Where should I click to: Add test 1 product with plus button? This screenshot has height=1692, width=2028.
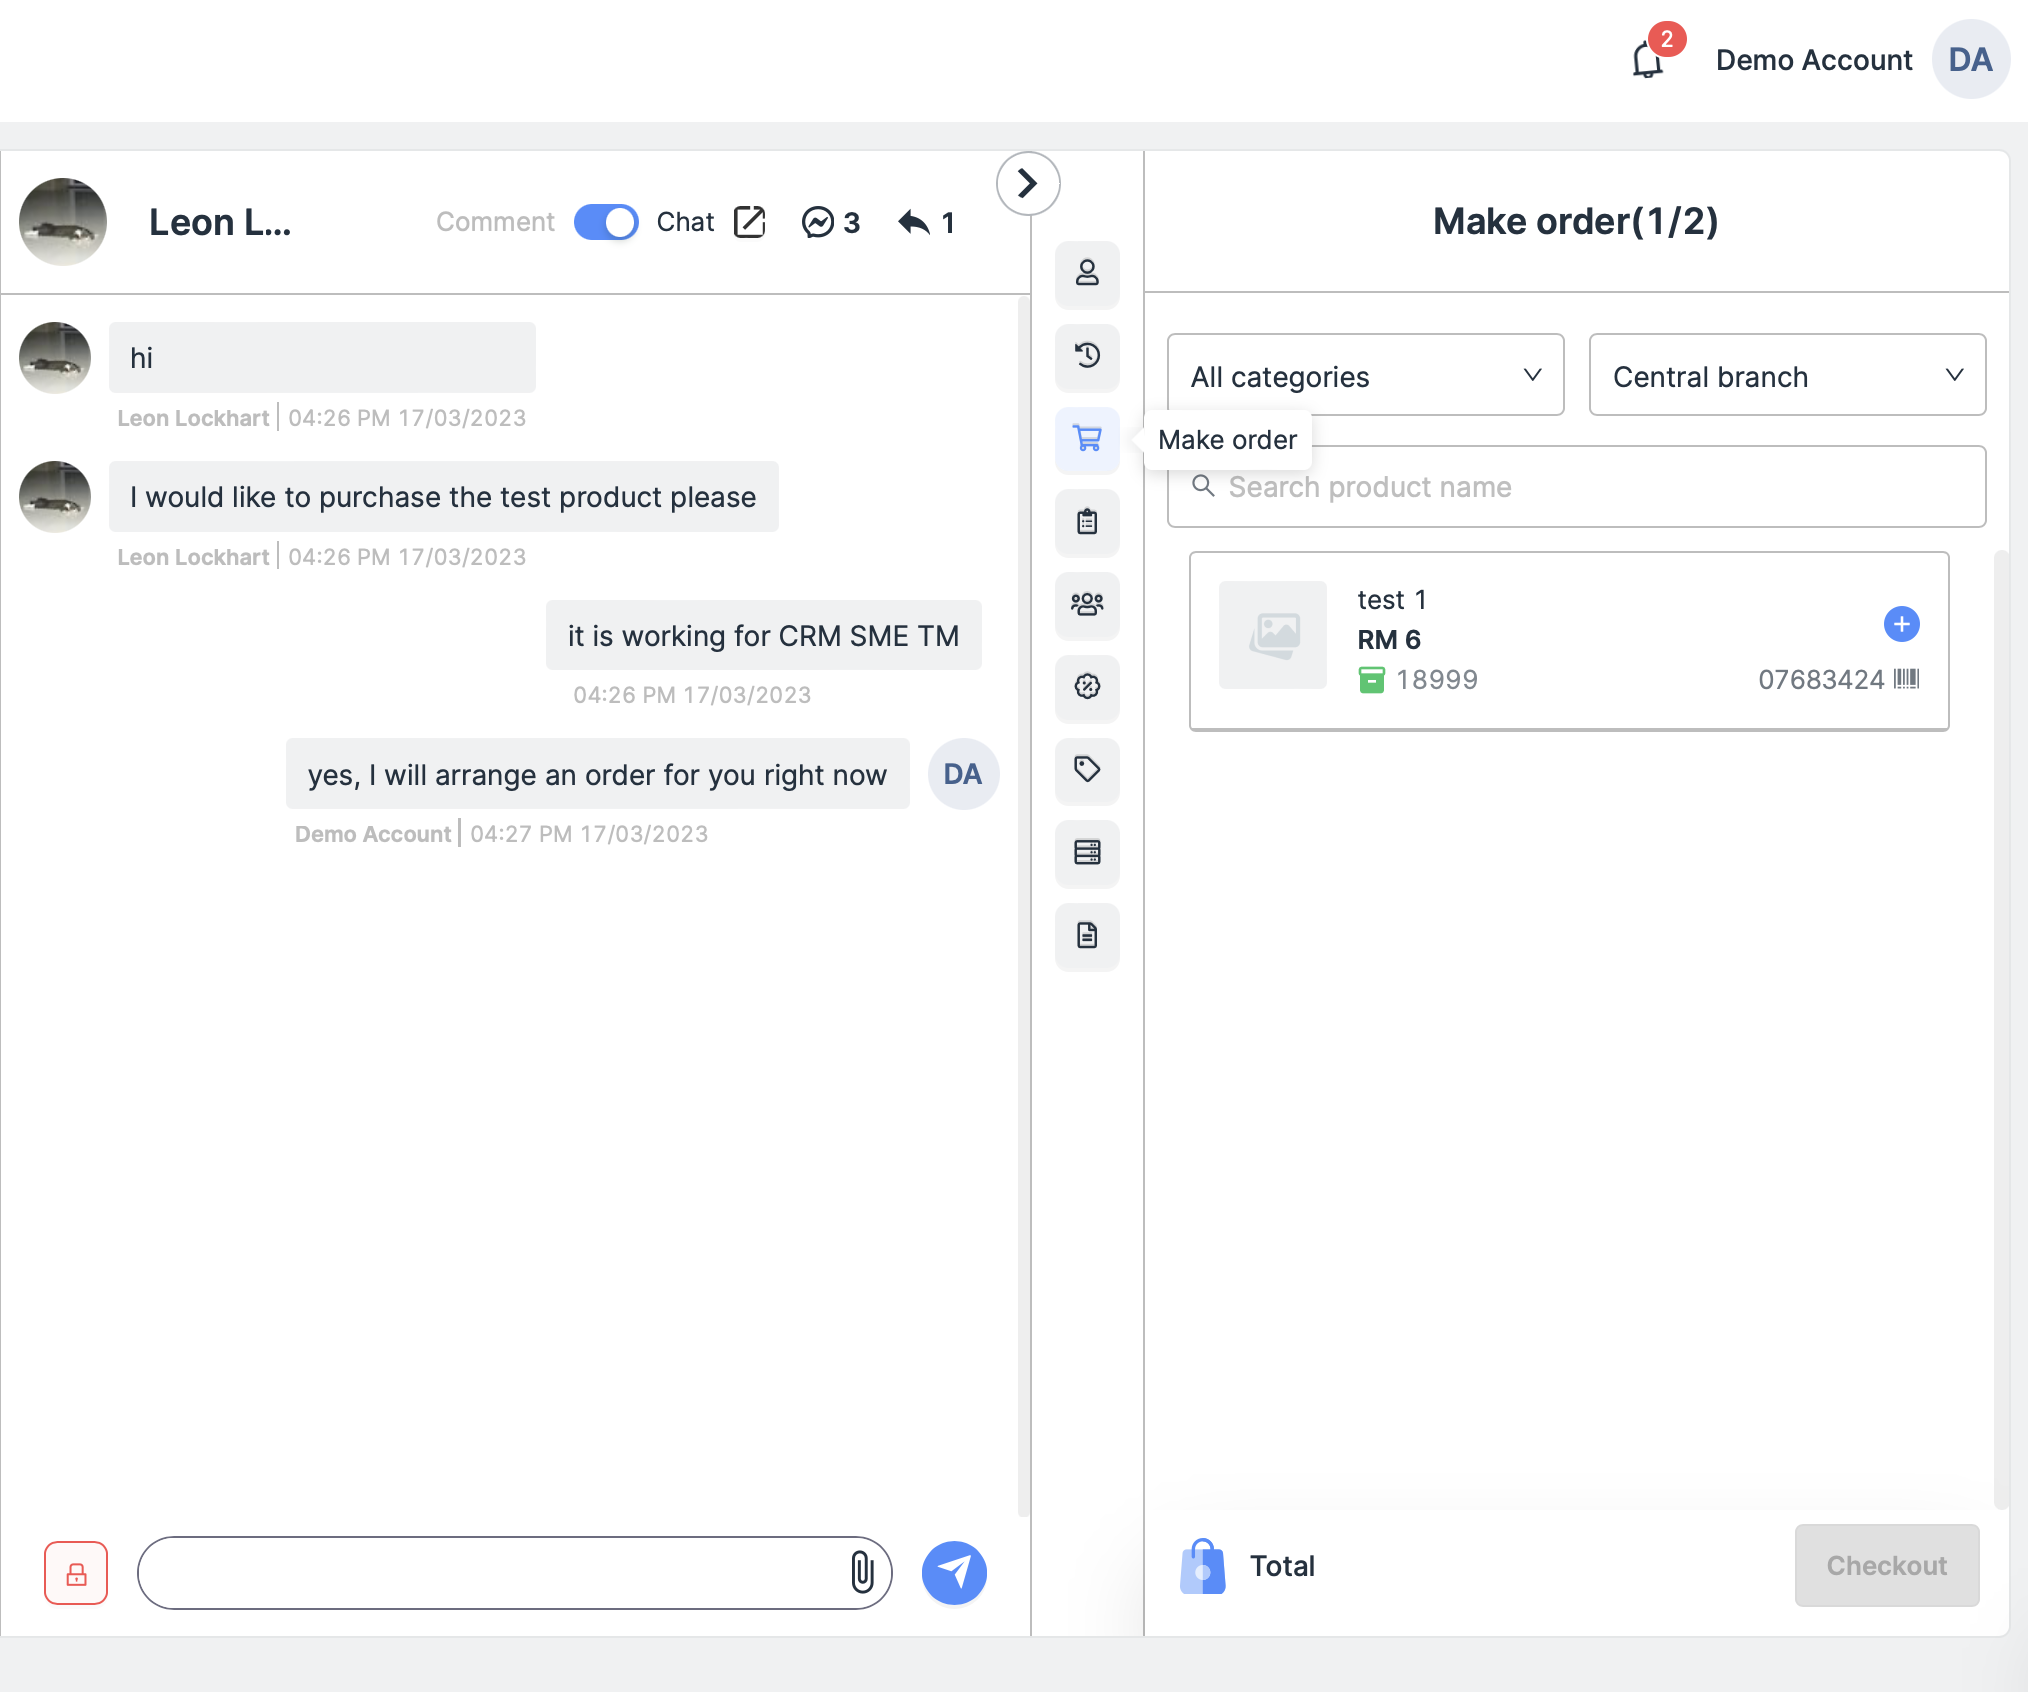tap(1901, 624)
